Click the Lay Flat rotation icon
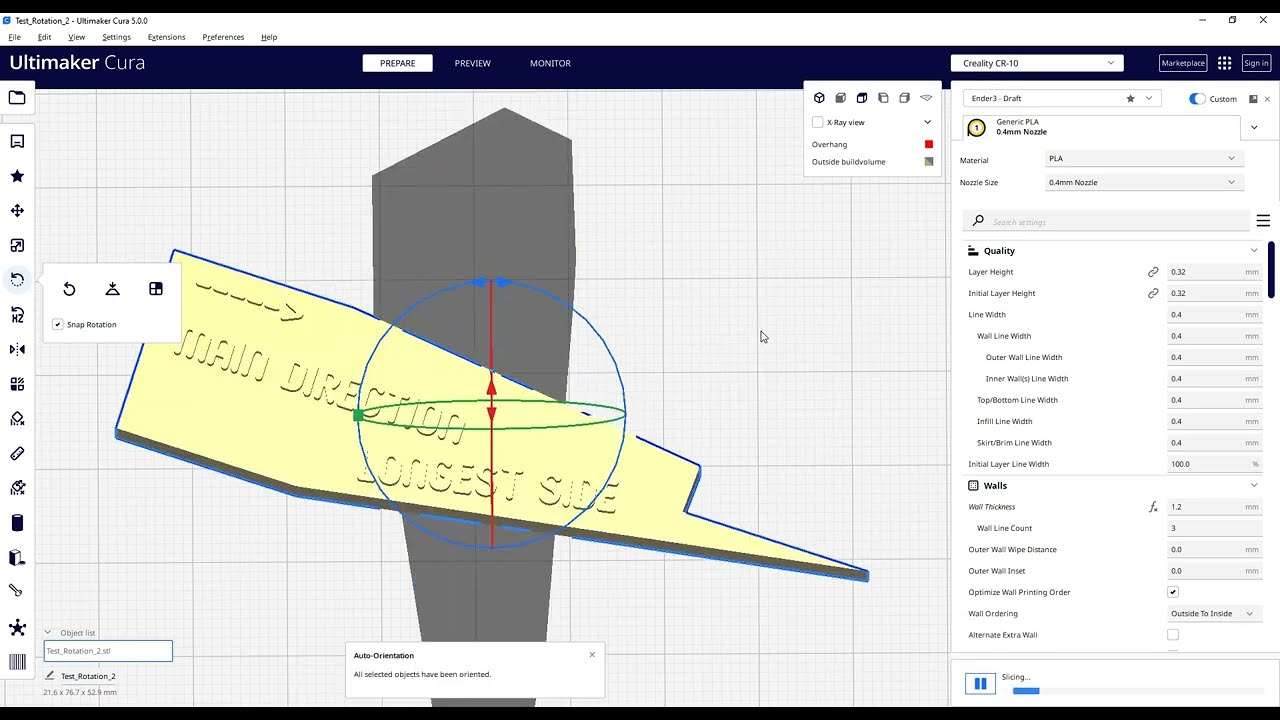The width and height of the screenshot is (1280, 720). click(x=112, y=289)
